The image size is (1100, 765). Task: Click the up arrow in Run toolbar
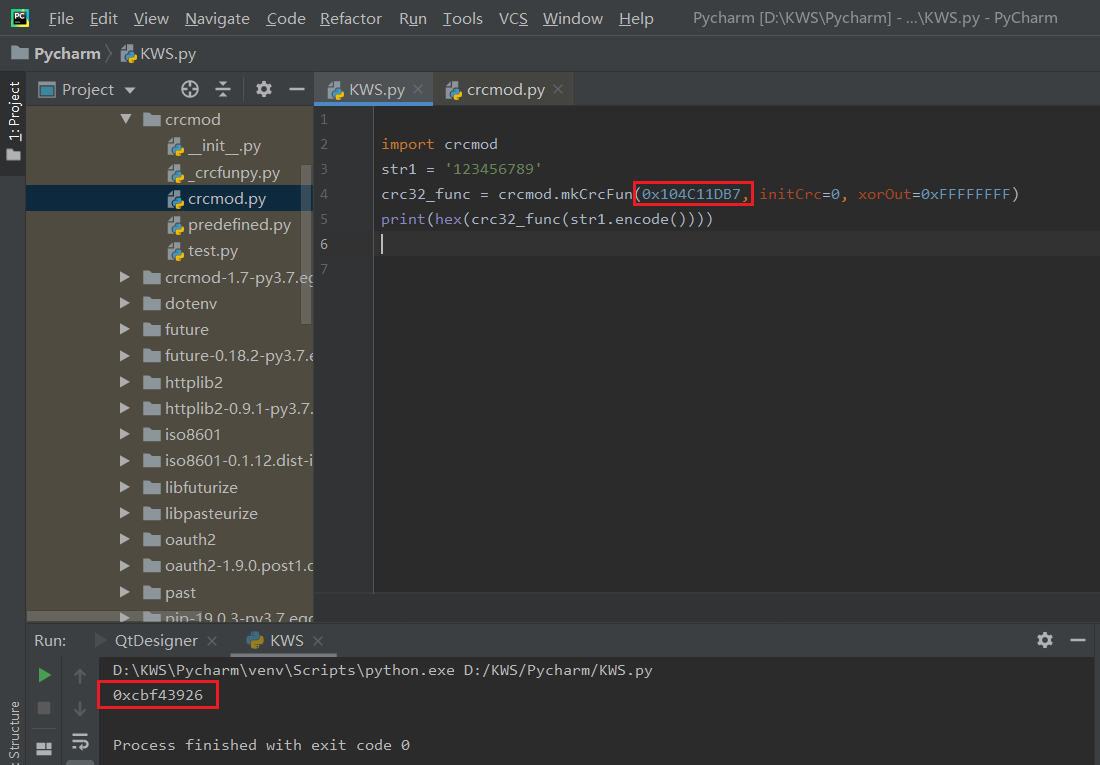tap(80, 675)
